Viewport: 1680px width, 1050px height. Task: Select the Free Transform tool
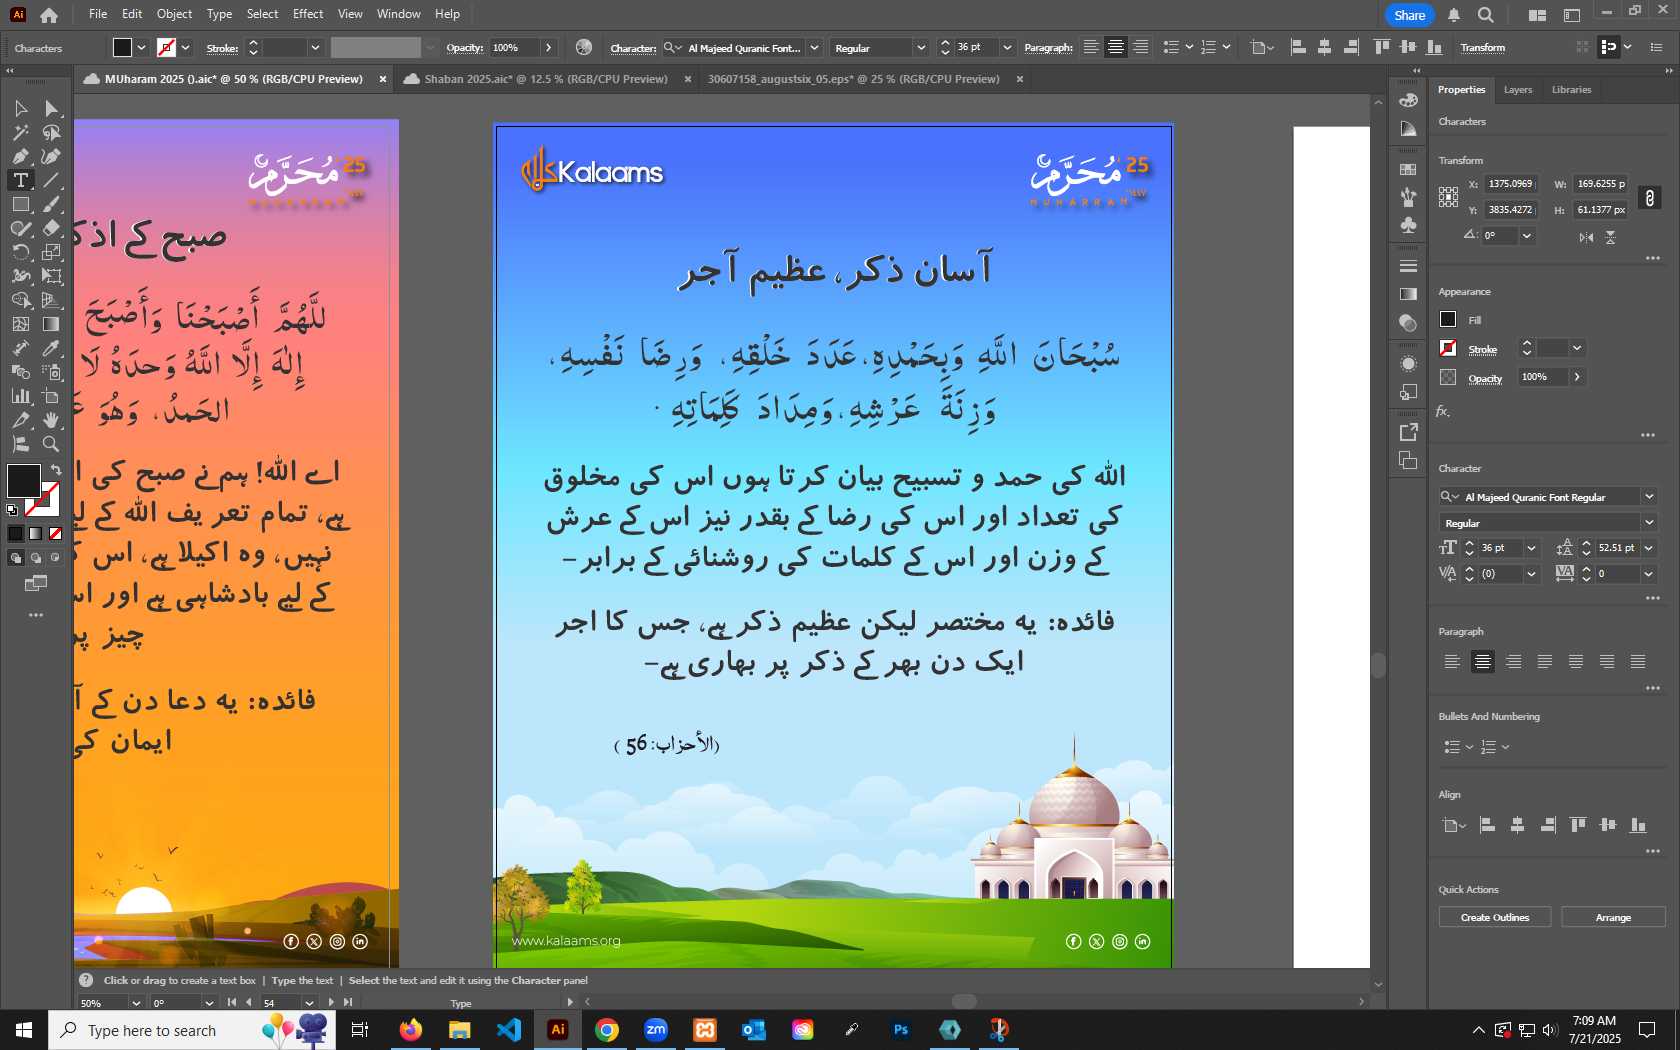tap(51, 276)
